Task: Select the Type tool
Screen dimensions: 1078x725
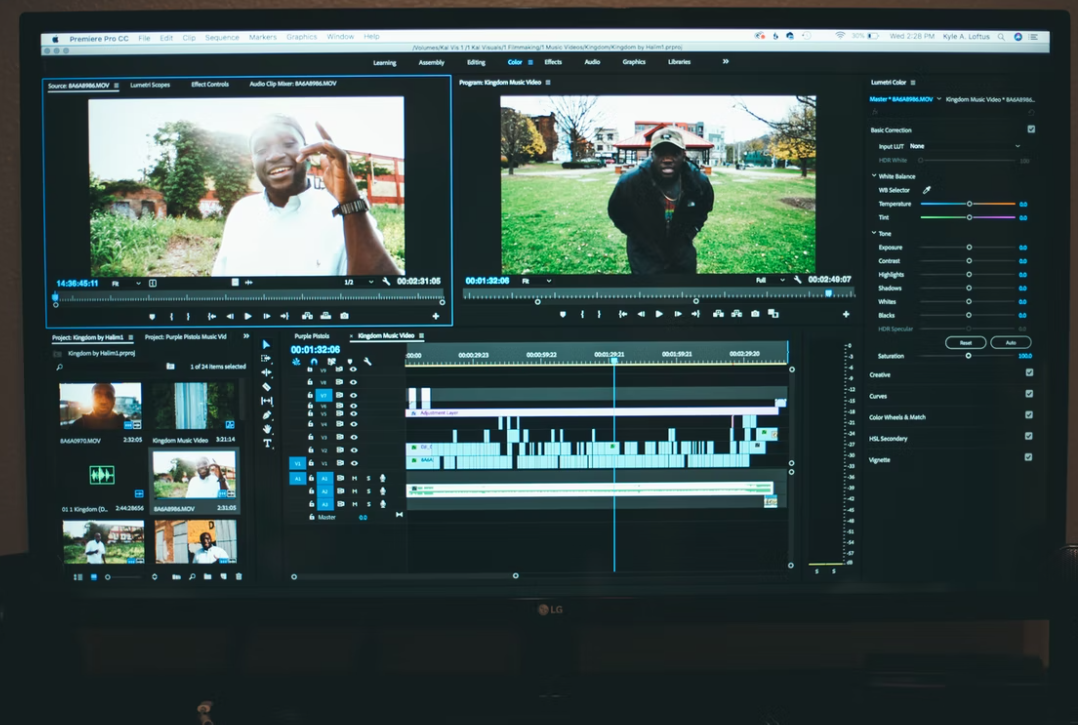Action: point(267,443)
